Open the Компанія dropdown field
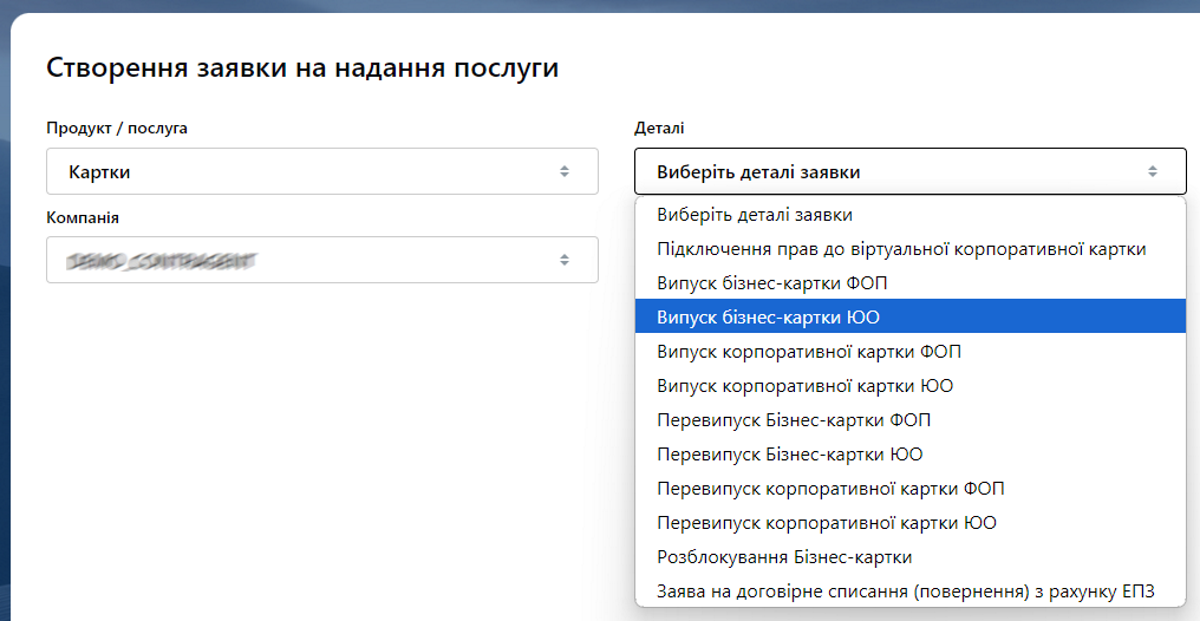1200x621 pixels. click(322, 259)
